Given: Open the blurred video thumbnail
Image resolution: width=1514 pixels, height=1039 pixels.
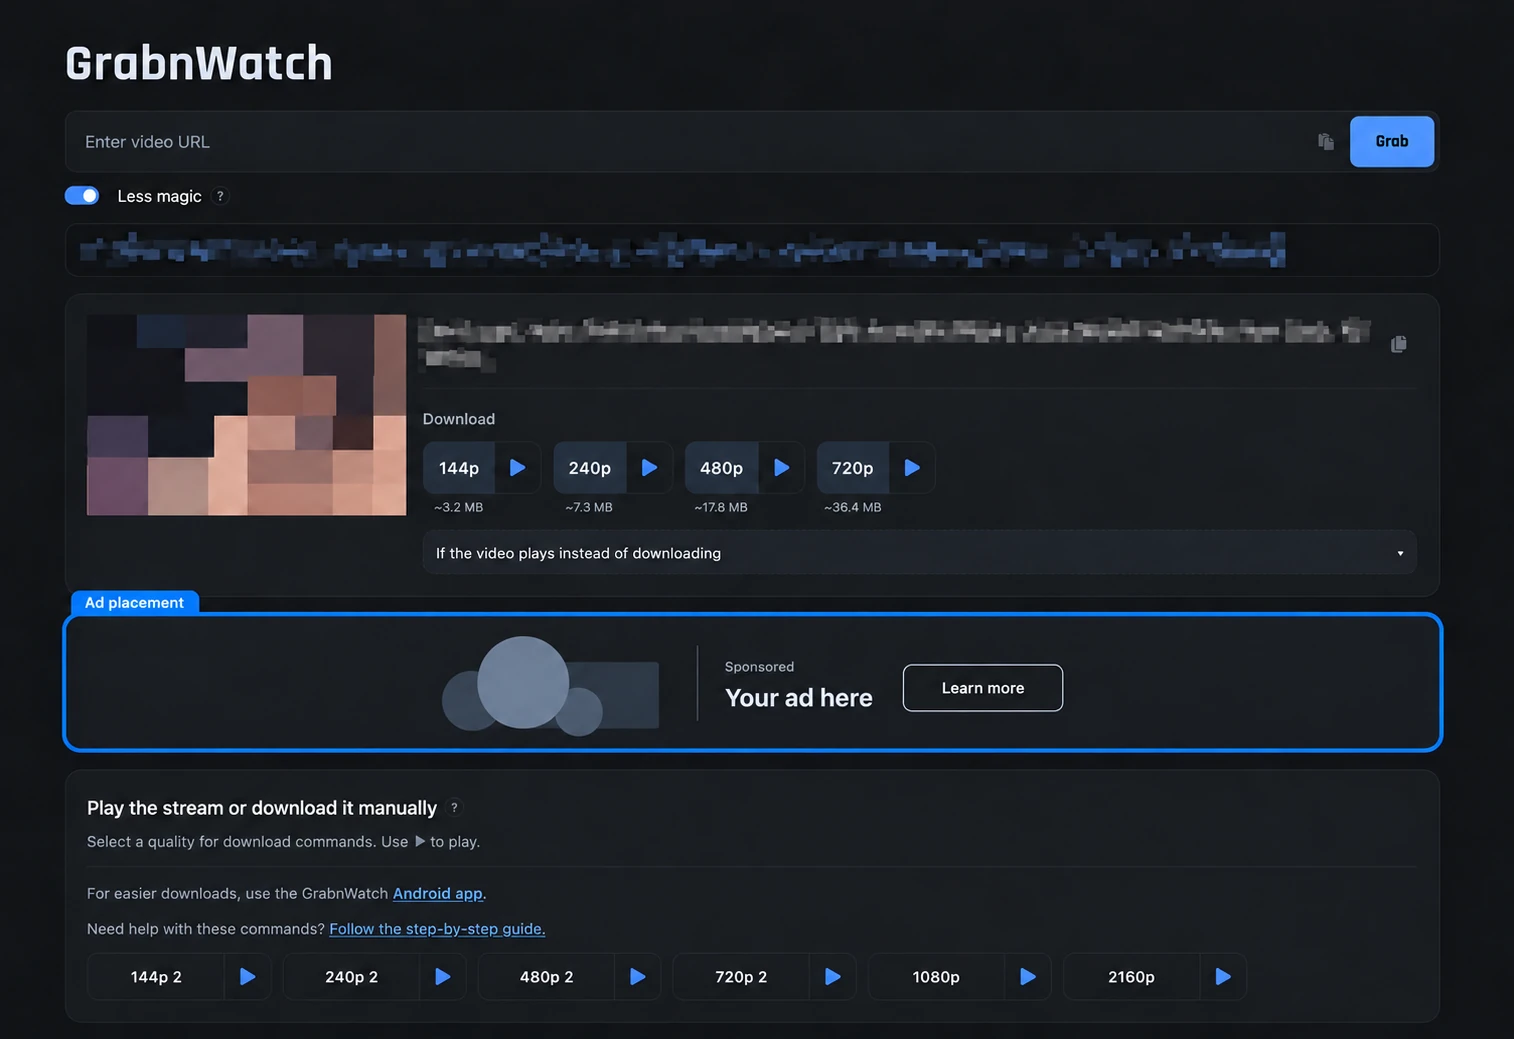Looking at the screenshot, I should point(247,415).
